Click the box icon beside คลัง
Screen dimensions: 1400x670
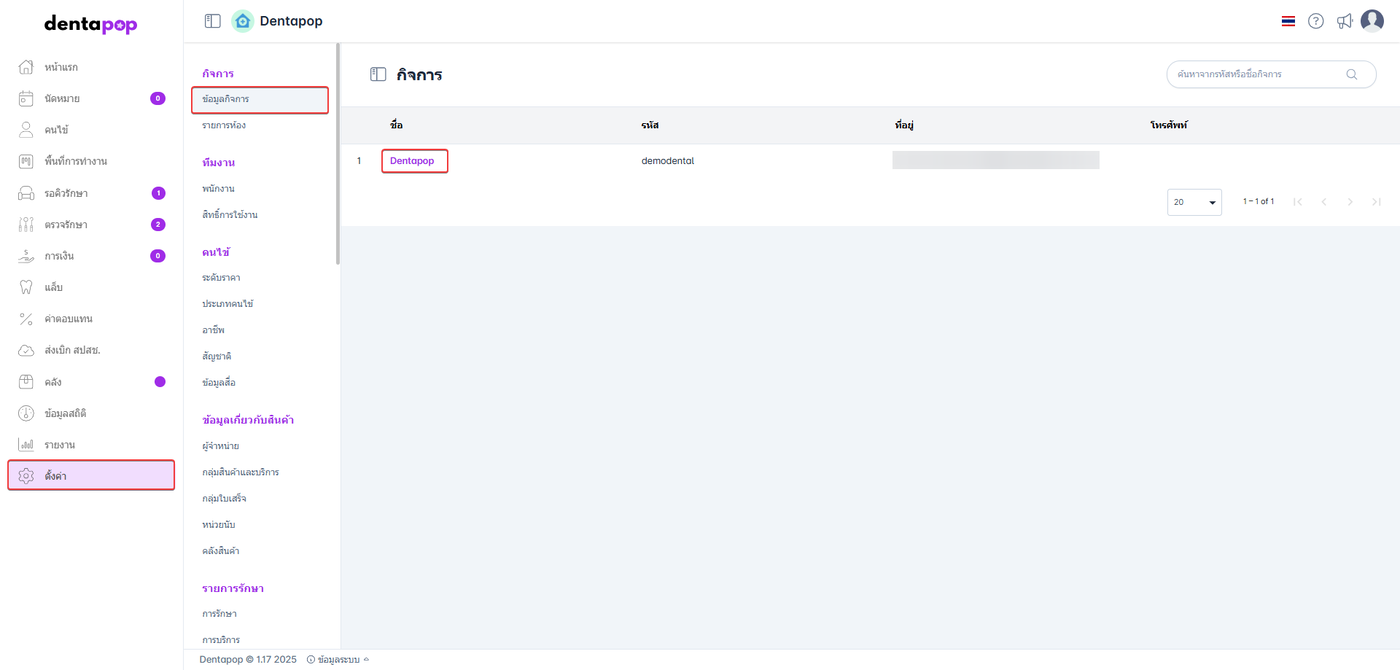[27, 382]
